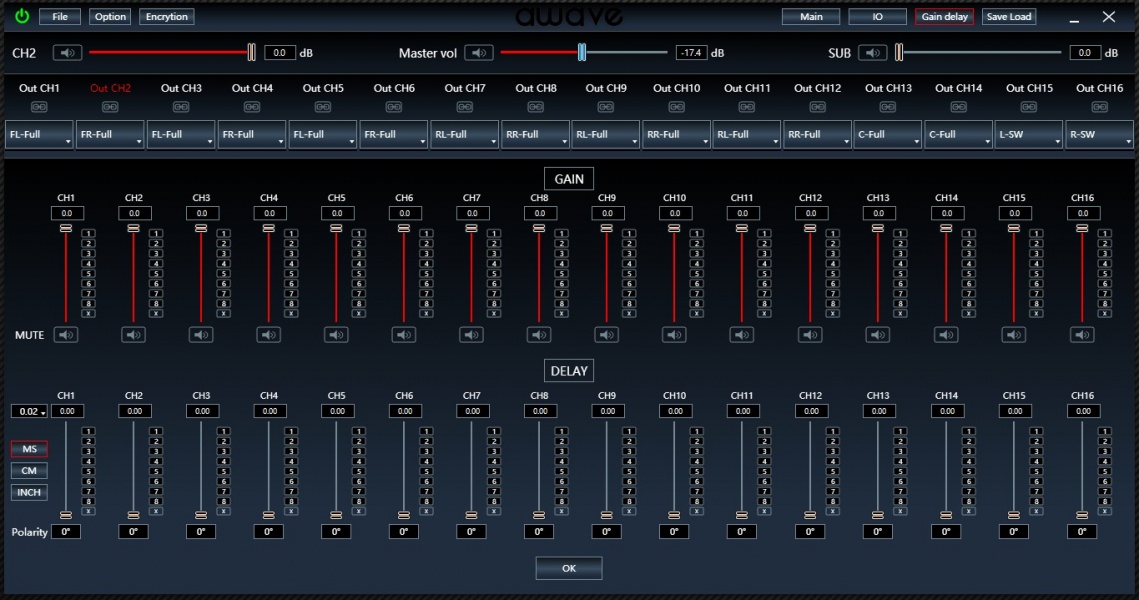The width and height of the screenshot is (1139, 600).
Task: Click the SUB volume slider handle
Action: (899, 52)
